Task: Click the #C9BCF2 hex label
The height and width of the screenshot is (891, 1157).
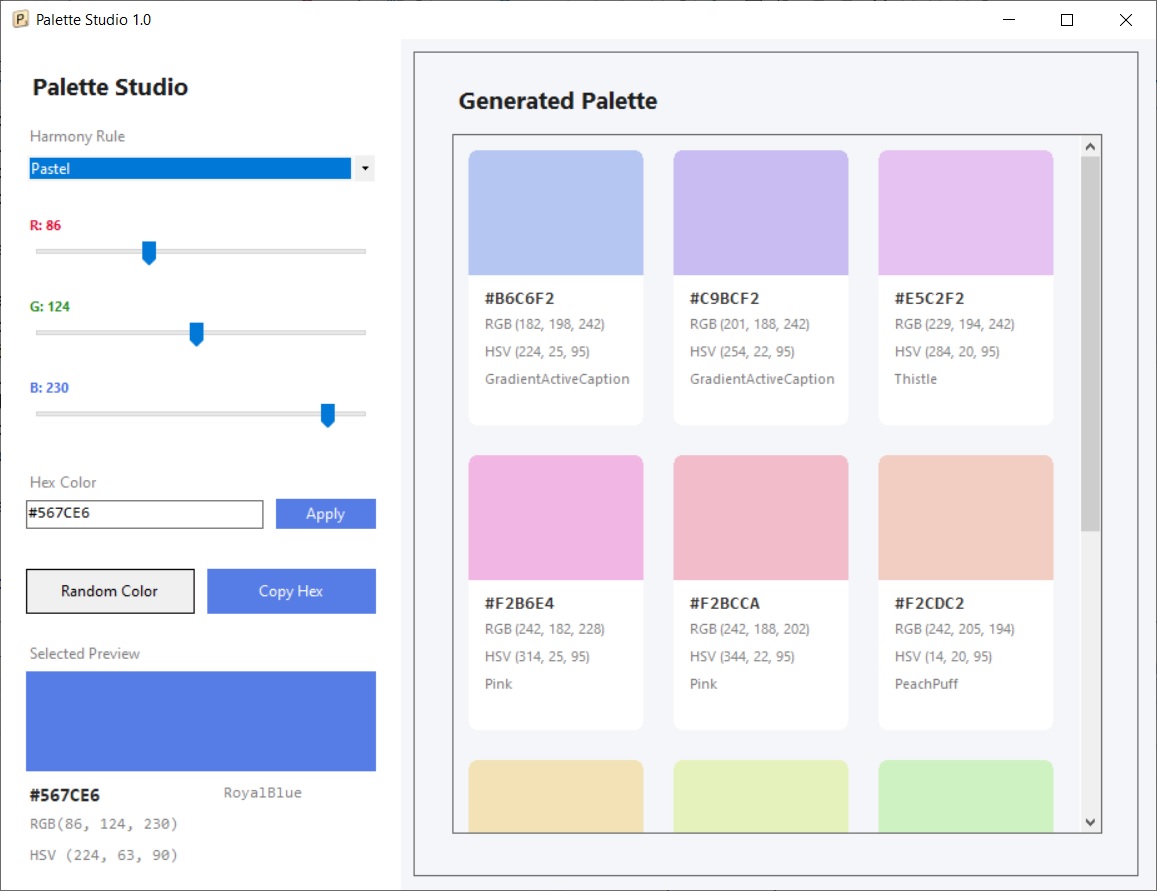Action: click(x=725, y=298)
